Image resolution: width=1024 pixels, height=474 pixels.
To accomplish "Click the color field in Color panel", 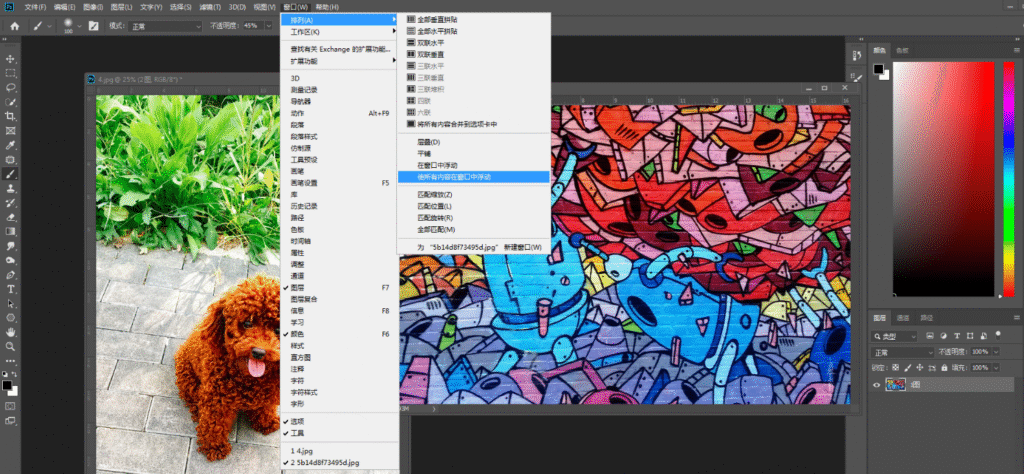I will [x=944, y=179].
